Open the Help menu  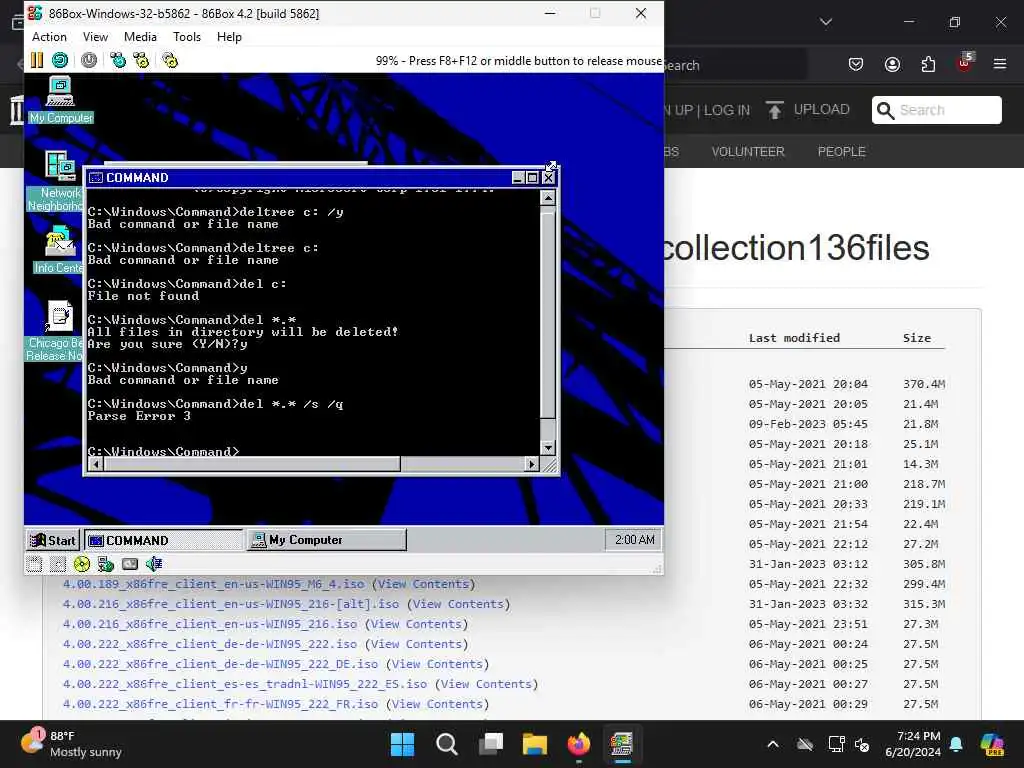229,37
